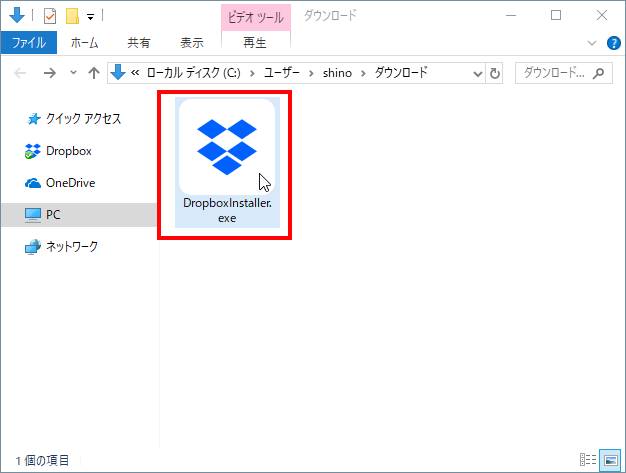This screenshot has width=626, height=473.
Task: Click the download folder icon in address bar
Action: pos(118,73)
